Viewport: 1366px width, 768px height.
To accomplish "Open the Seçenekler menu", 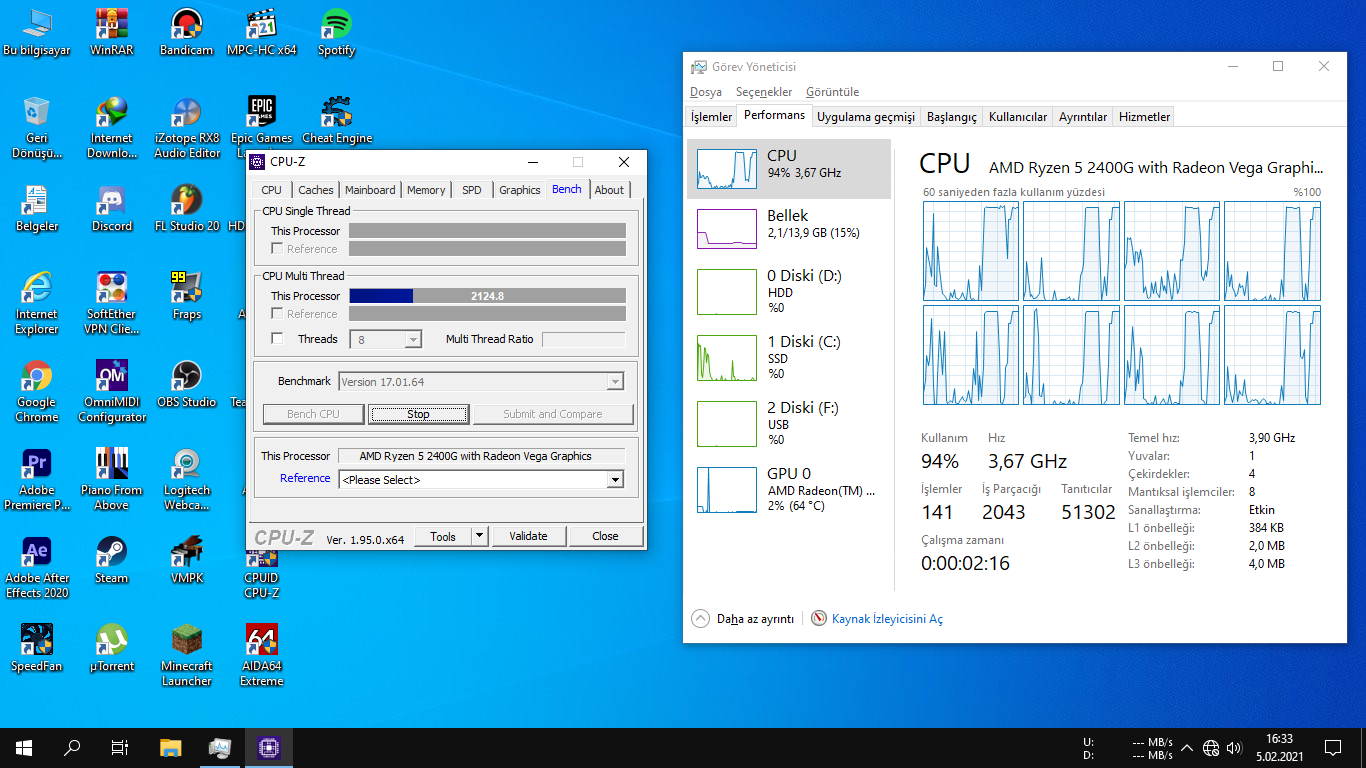I will point(764,92).
